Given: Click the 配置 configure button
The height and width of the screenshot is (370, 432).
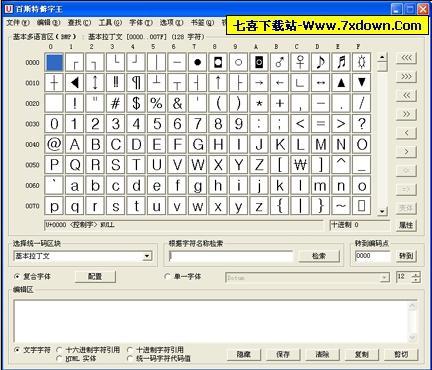Looking at the screenshot, I should pyautogui.click(x=95, y=277).
